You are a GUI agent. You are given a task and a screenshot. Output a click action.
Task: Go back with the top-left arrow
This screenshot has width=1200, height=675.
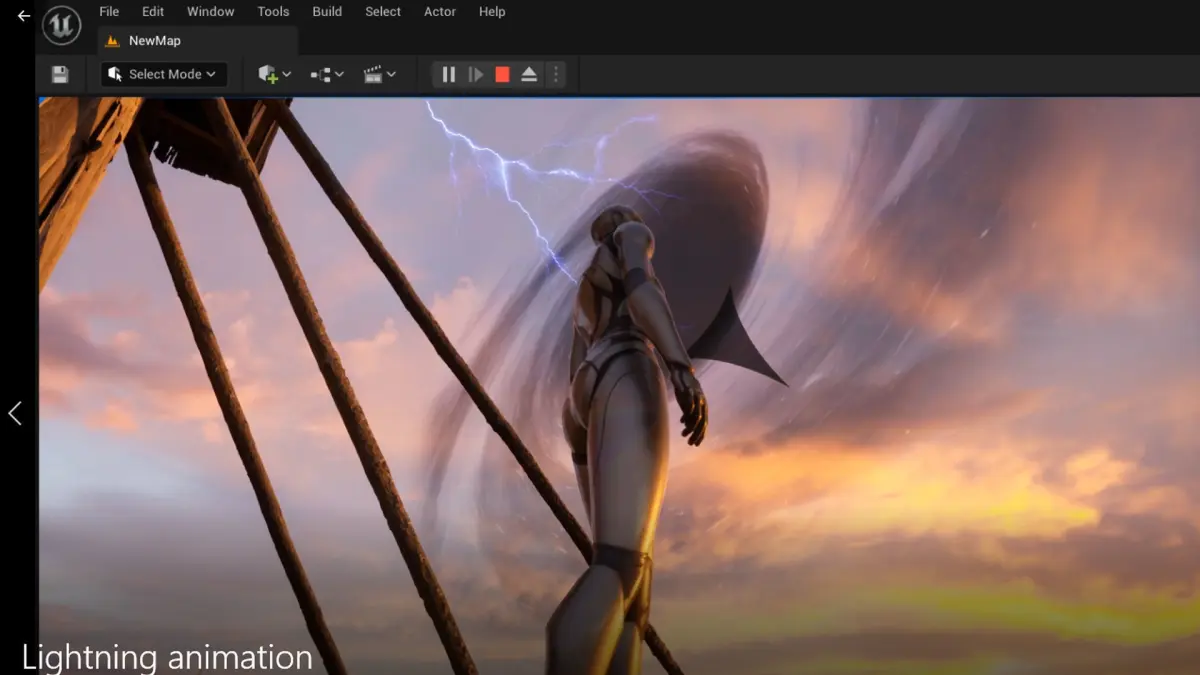[24, 16]
